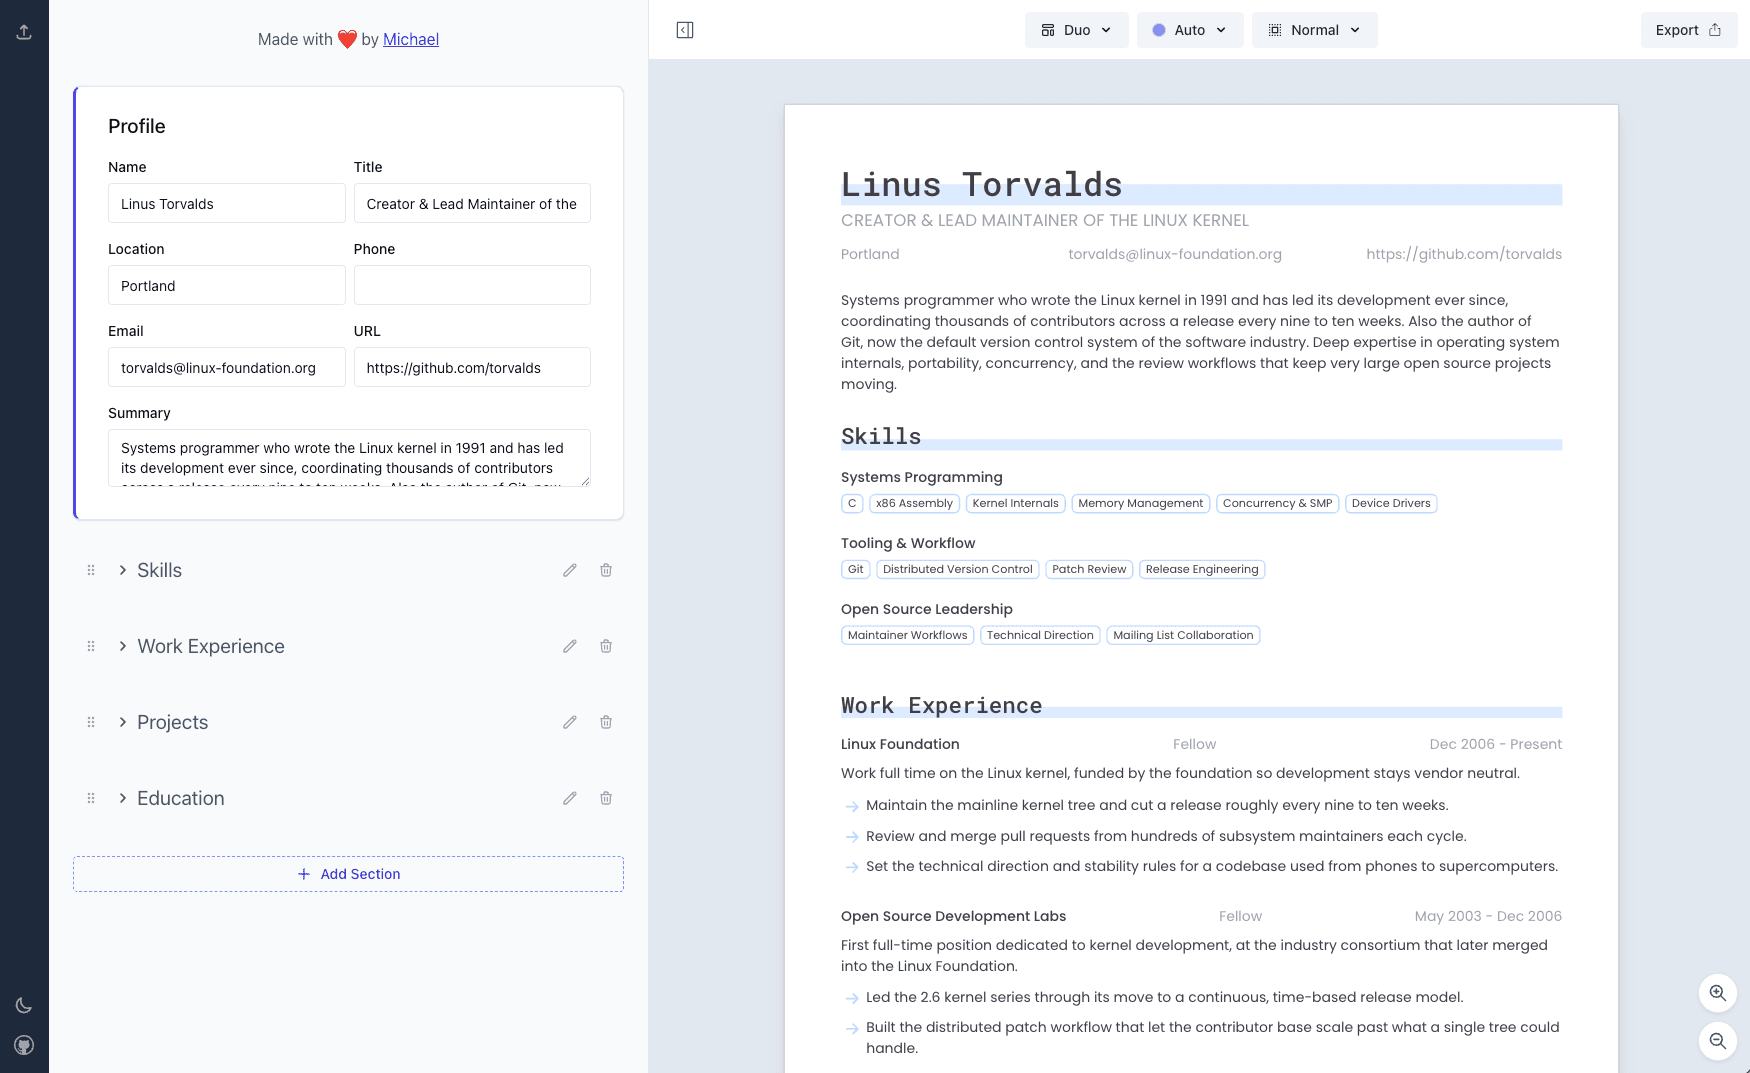This screenshot has width=1750, height=1073.
Task: Click the Email input field
Action: pyautogui.click(x=227, y=367)
